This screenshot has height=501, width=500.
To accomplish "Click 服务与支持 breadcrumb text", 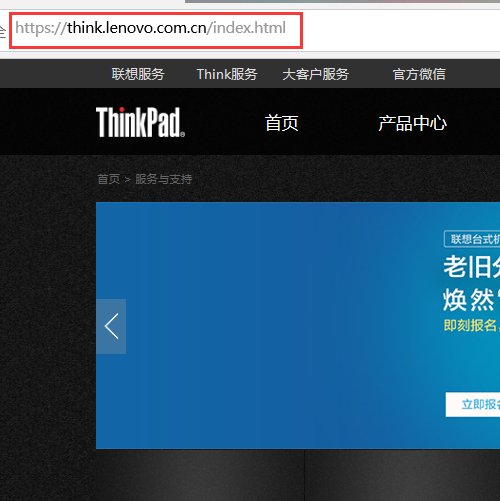I will [x=163, y=179].
